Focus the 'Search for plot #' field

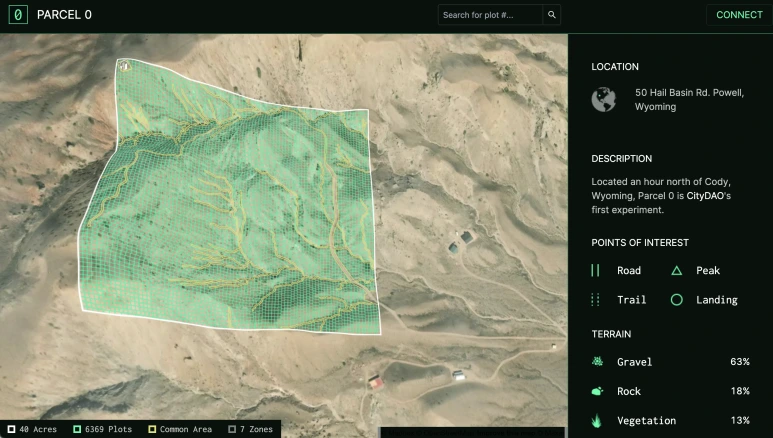tap(491, 15)
